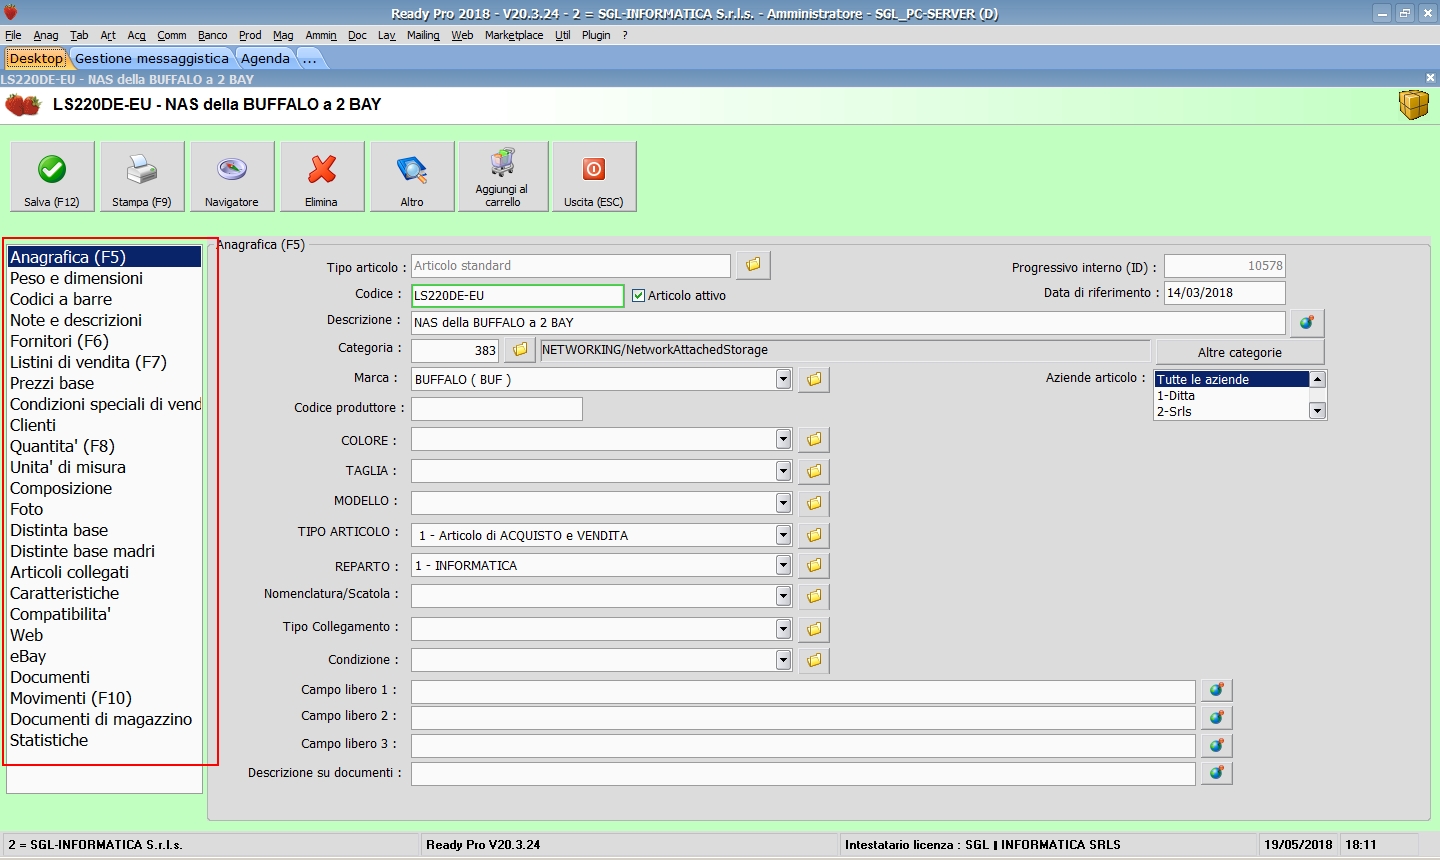The width and height of the screenshot is (1440, 860).
Task: Select 1-Ditta in Aziende articolo list
Action: (x=1232, y=395)
